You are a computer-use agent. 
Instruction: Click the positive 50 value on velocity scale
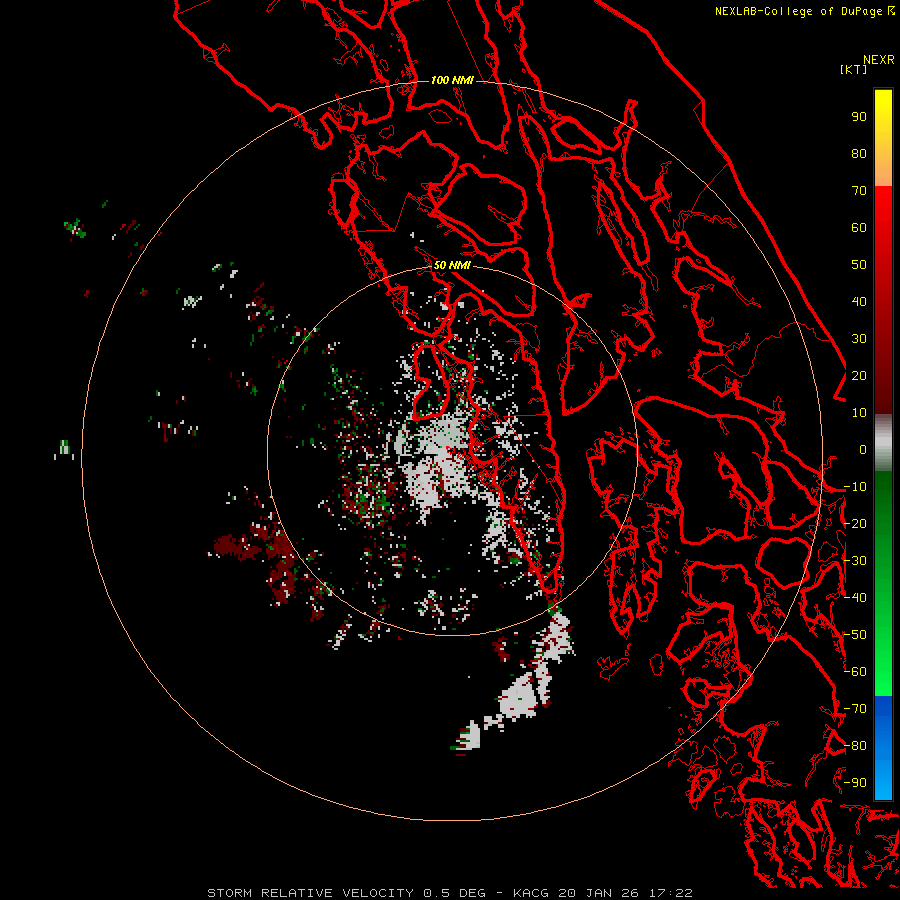pyautogui.click(x=859, y=265)
